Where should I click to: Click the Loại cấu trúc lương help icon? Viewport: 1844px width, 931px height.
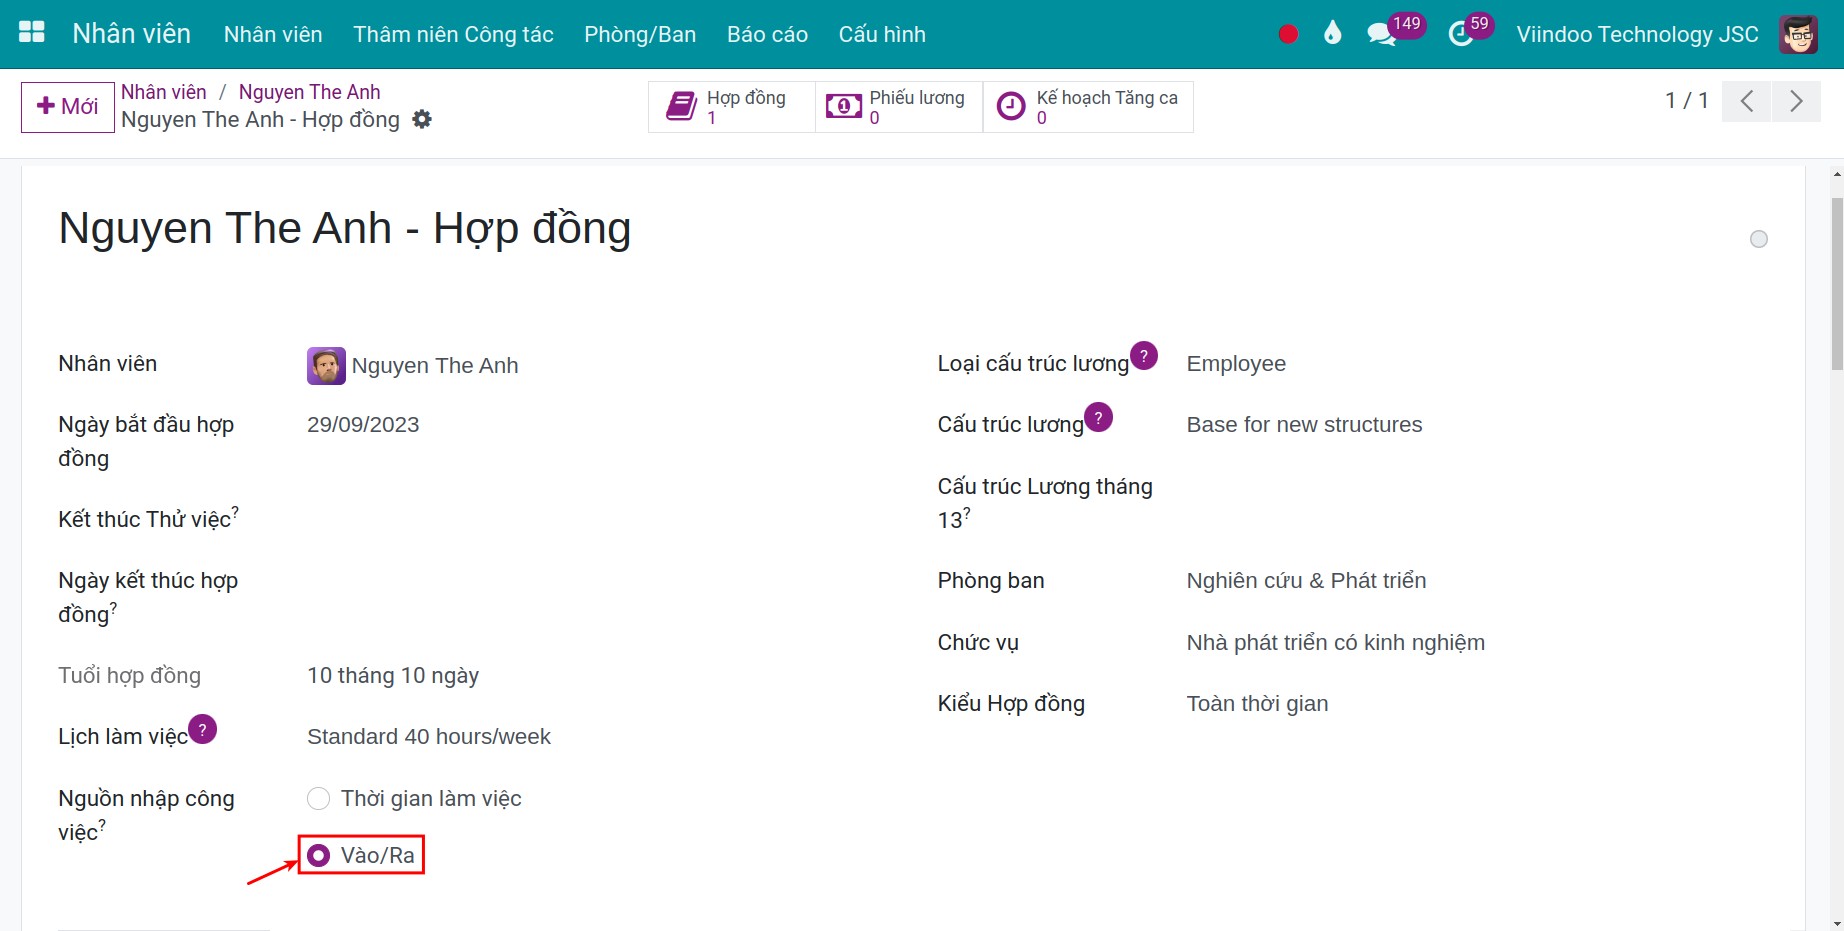(x=1144, y=355)
